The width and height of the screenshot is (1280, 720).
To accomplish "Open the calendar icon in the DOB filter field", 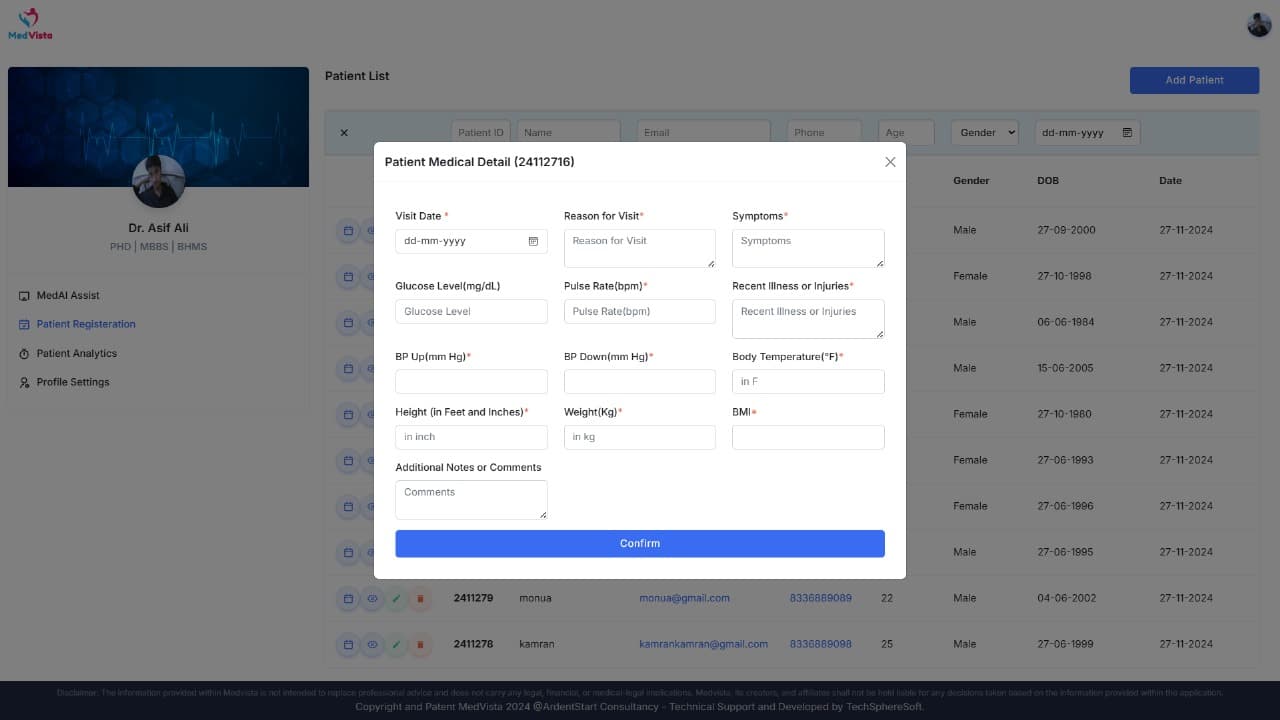I will point(1127,132).
